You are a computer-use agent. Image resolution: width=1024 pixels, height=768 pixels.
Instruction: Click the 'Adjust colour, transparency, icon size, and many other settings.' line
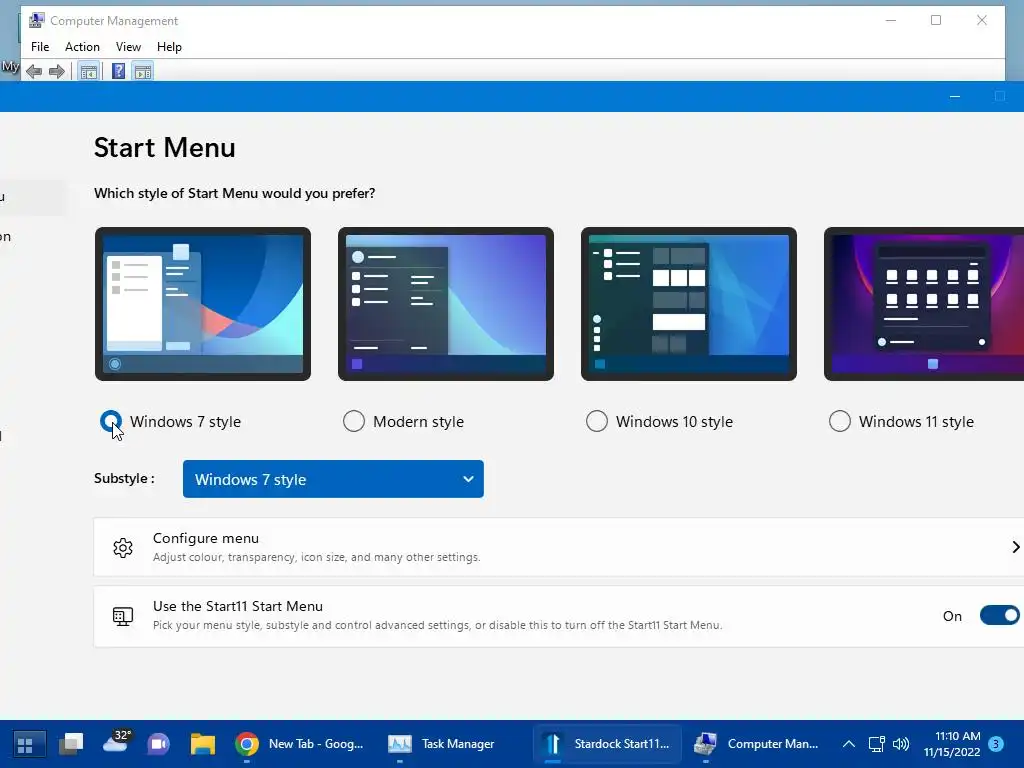317,557
